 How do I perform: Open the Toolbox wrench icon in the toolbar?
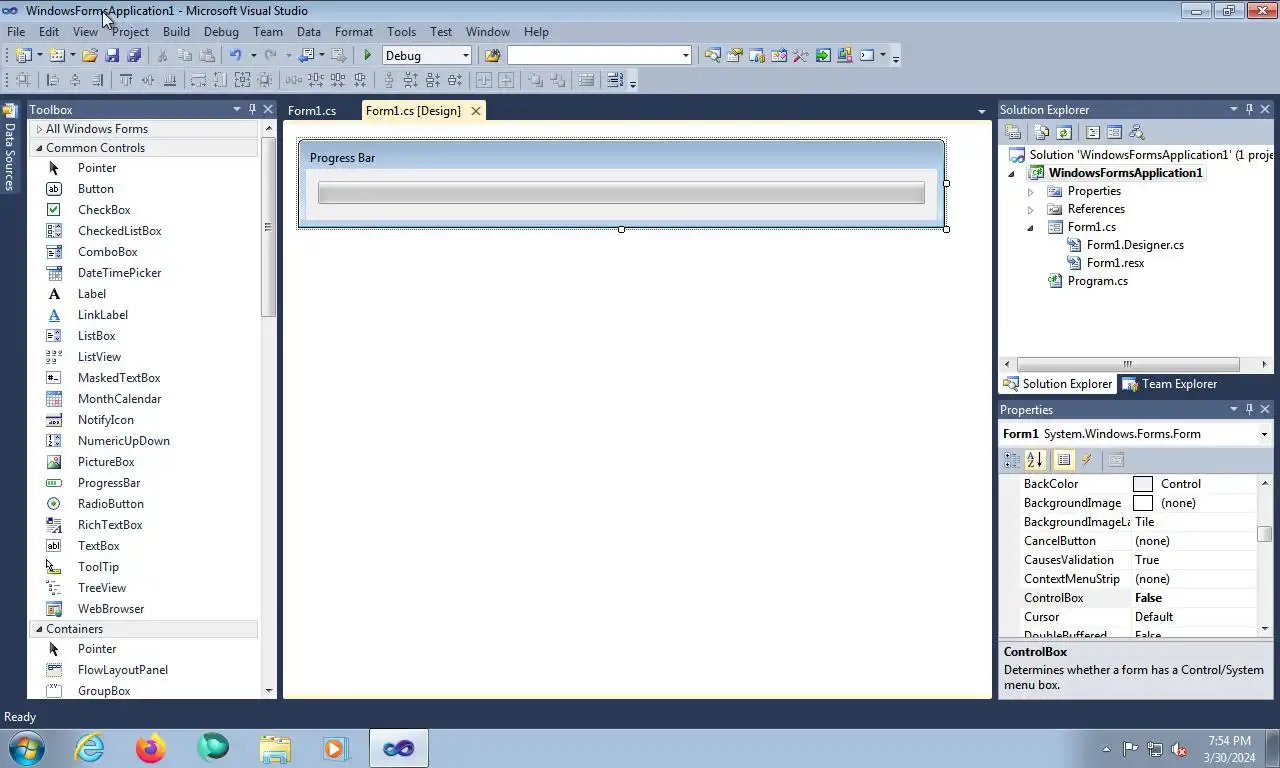[800, 56]
